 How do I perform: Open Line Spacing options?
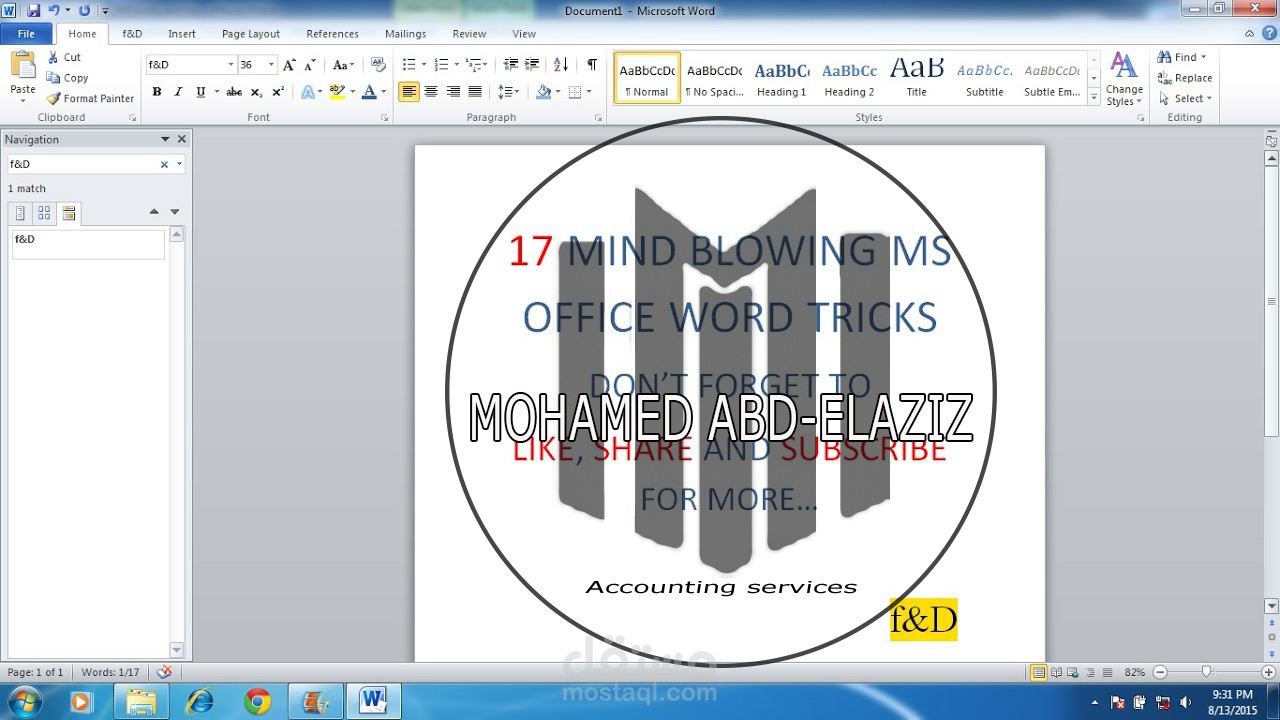click(x=508, y=92)
